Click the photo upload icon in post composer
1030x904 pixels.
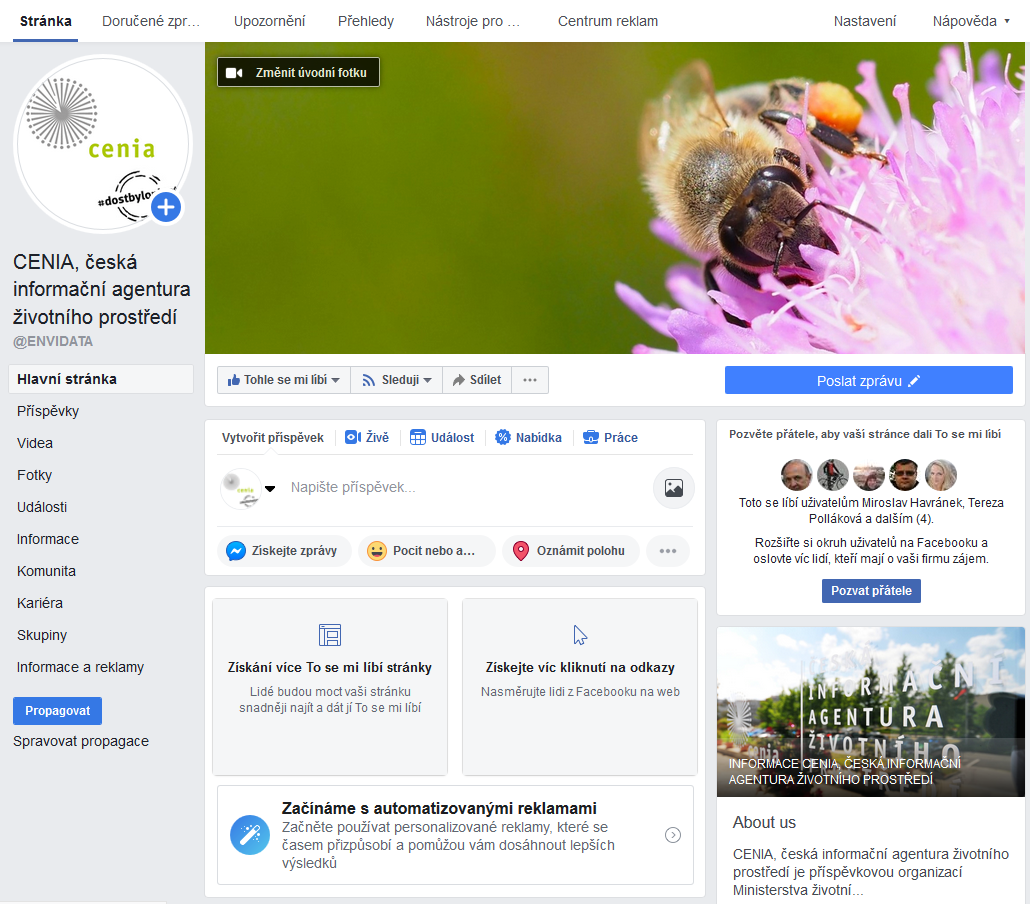pos(674,488)
